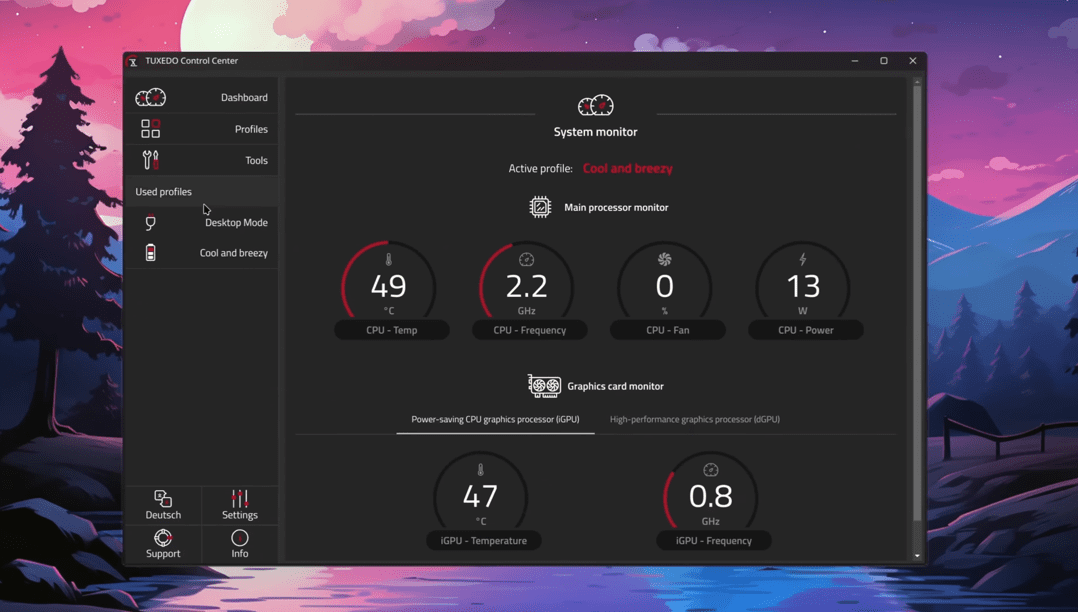Click the iGPU - Frequency gauge
The height and width of the screenshot is (612, 1078).
point(711,494)
